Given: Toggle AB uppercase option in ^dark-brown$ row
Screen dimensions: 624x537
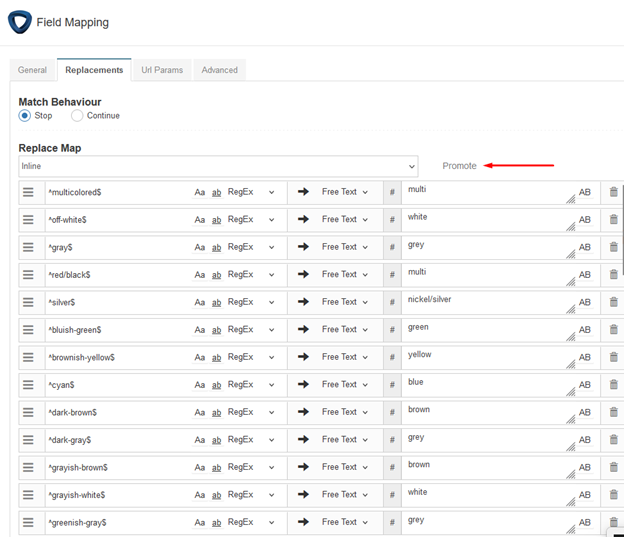Looking at the screenshot, I should pyautogui.click(x=585, y=412).
